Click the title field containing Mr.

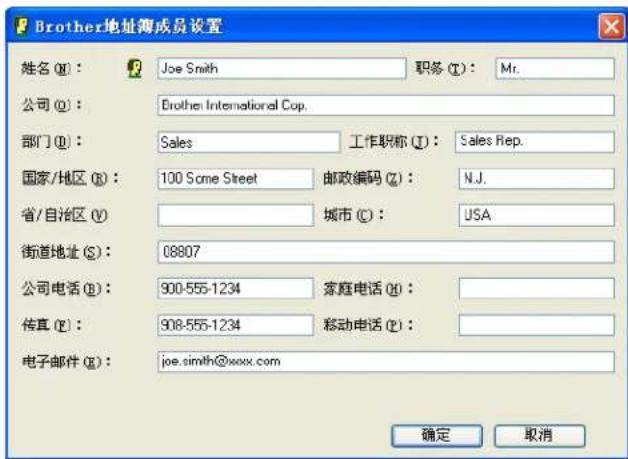click(x=555, y=68)
